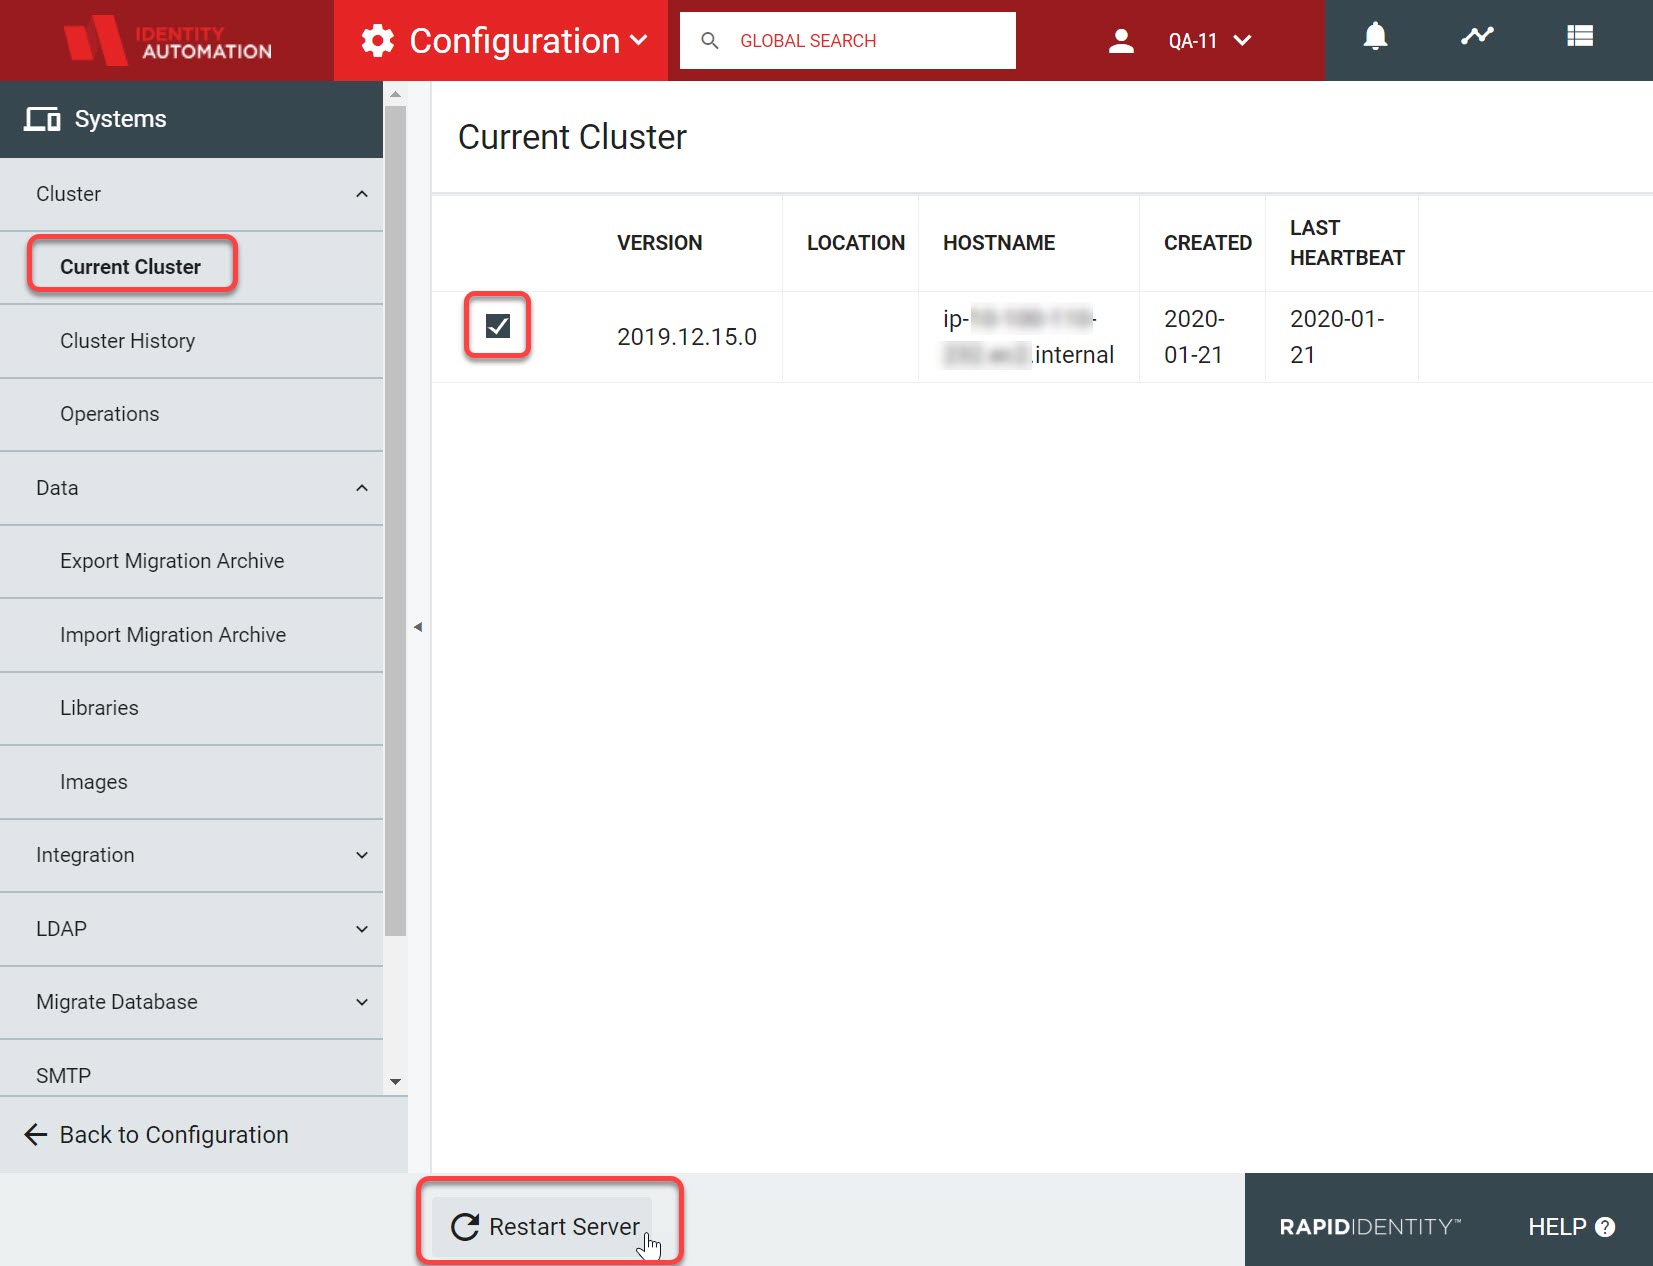Click the HELP link

(1571, 1227)
